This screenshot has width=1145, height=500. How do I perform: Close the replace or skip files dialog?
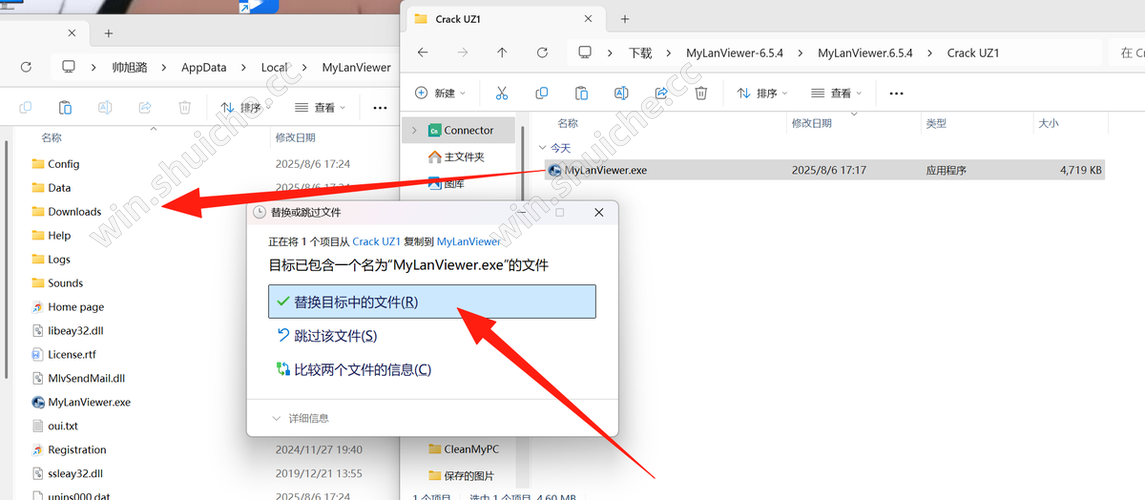[599, 212]
